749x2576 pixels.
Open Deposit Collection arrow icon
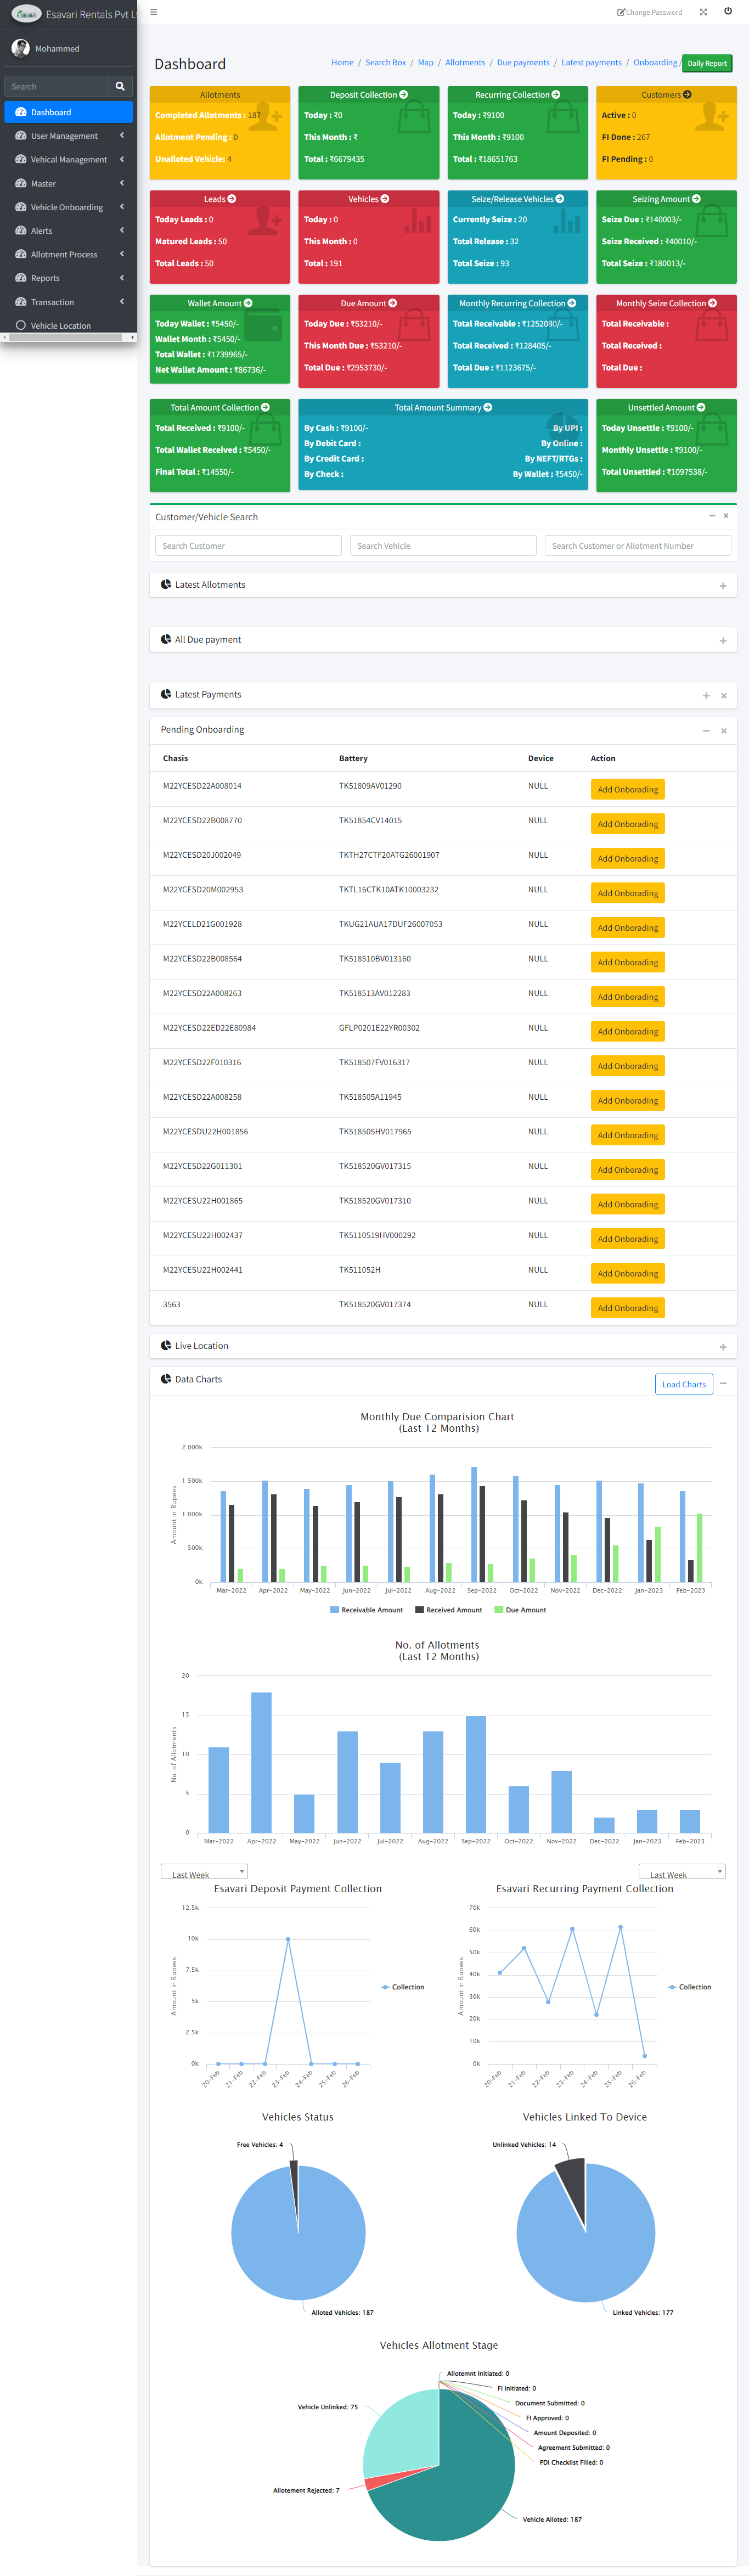tap(404, 95)
